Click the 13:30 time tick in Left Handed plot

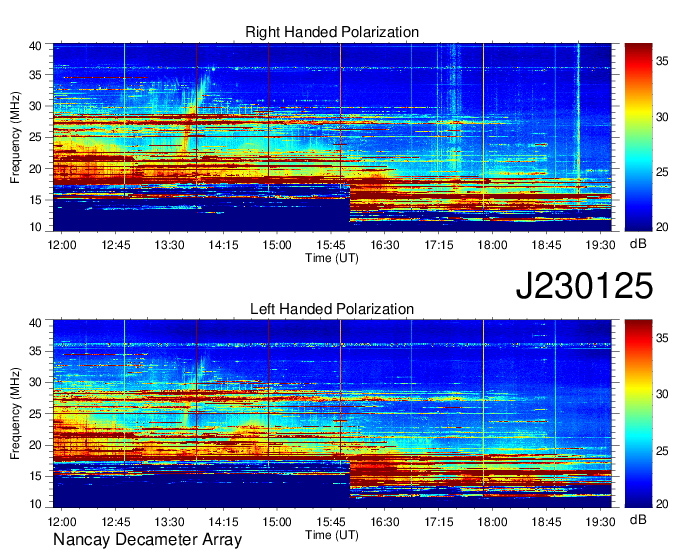[x=170, y=522]
